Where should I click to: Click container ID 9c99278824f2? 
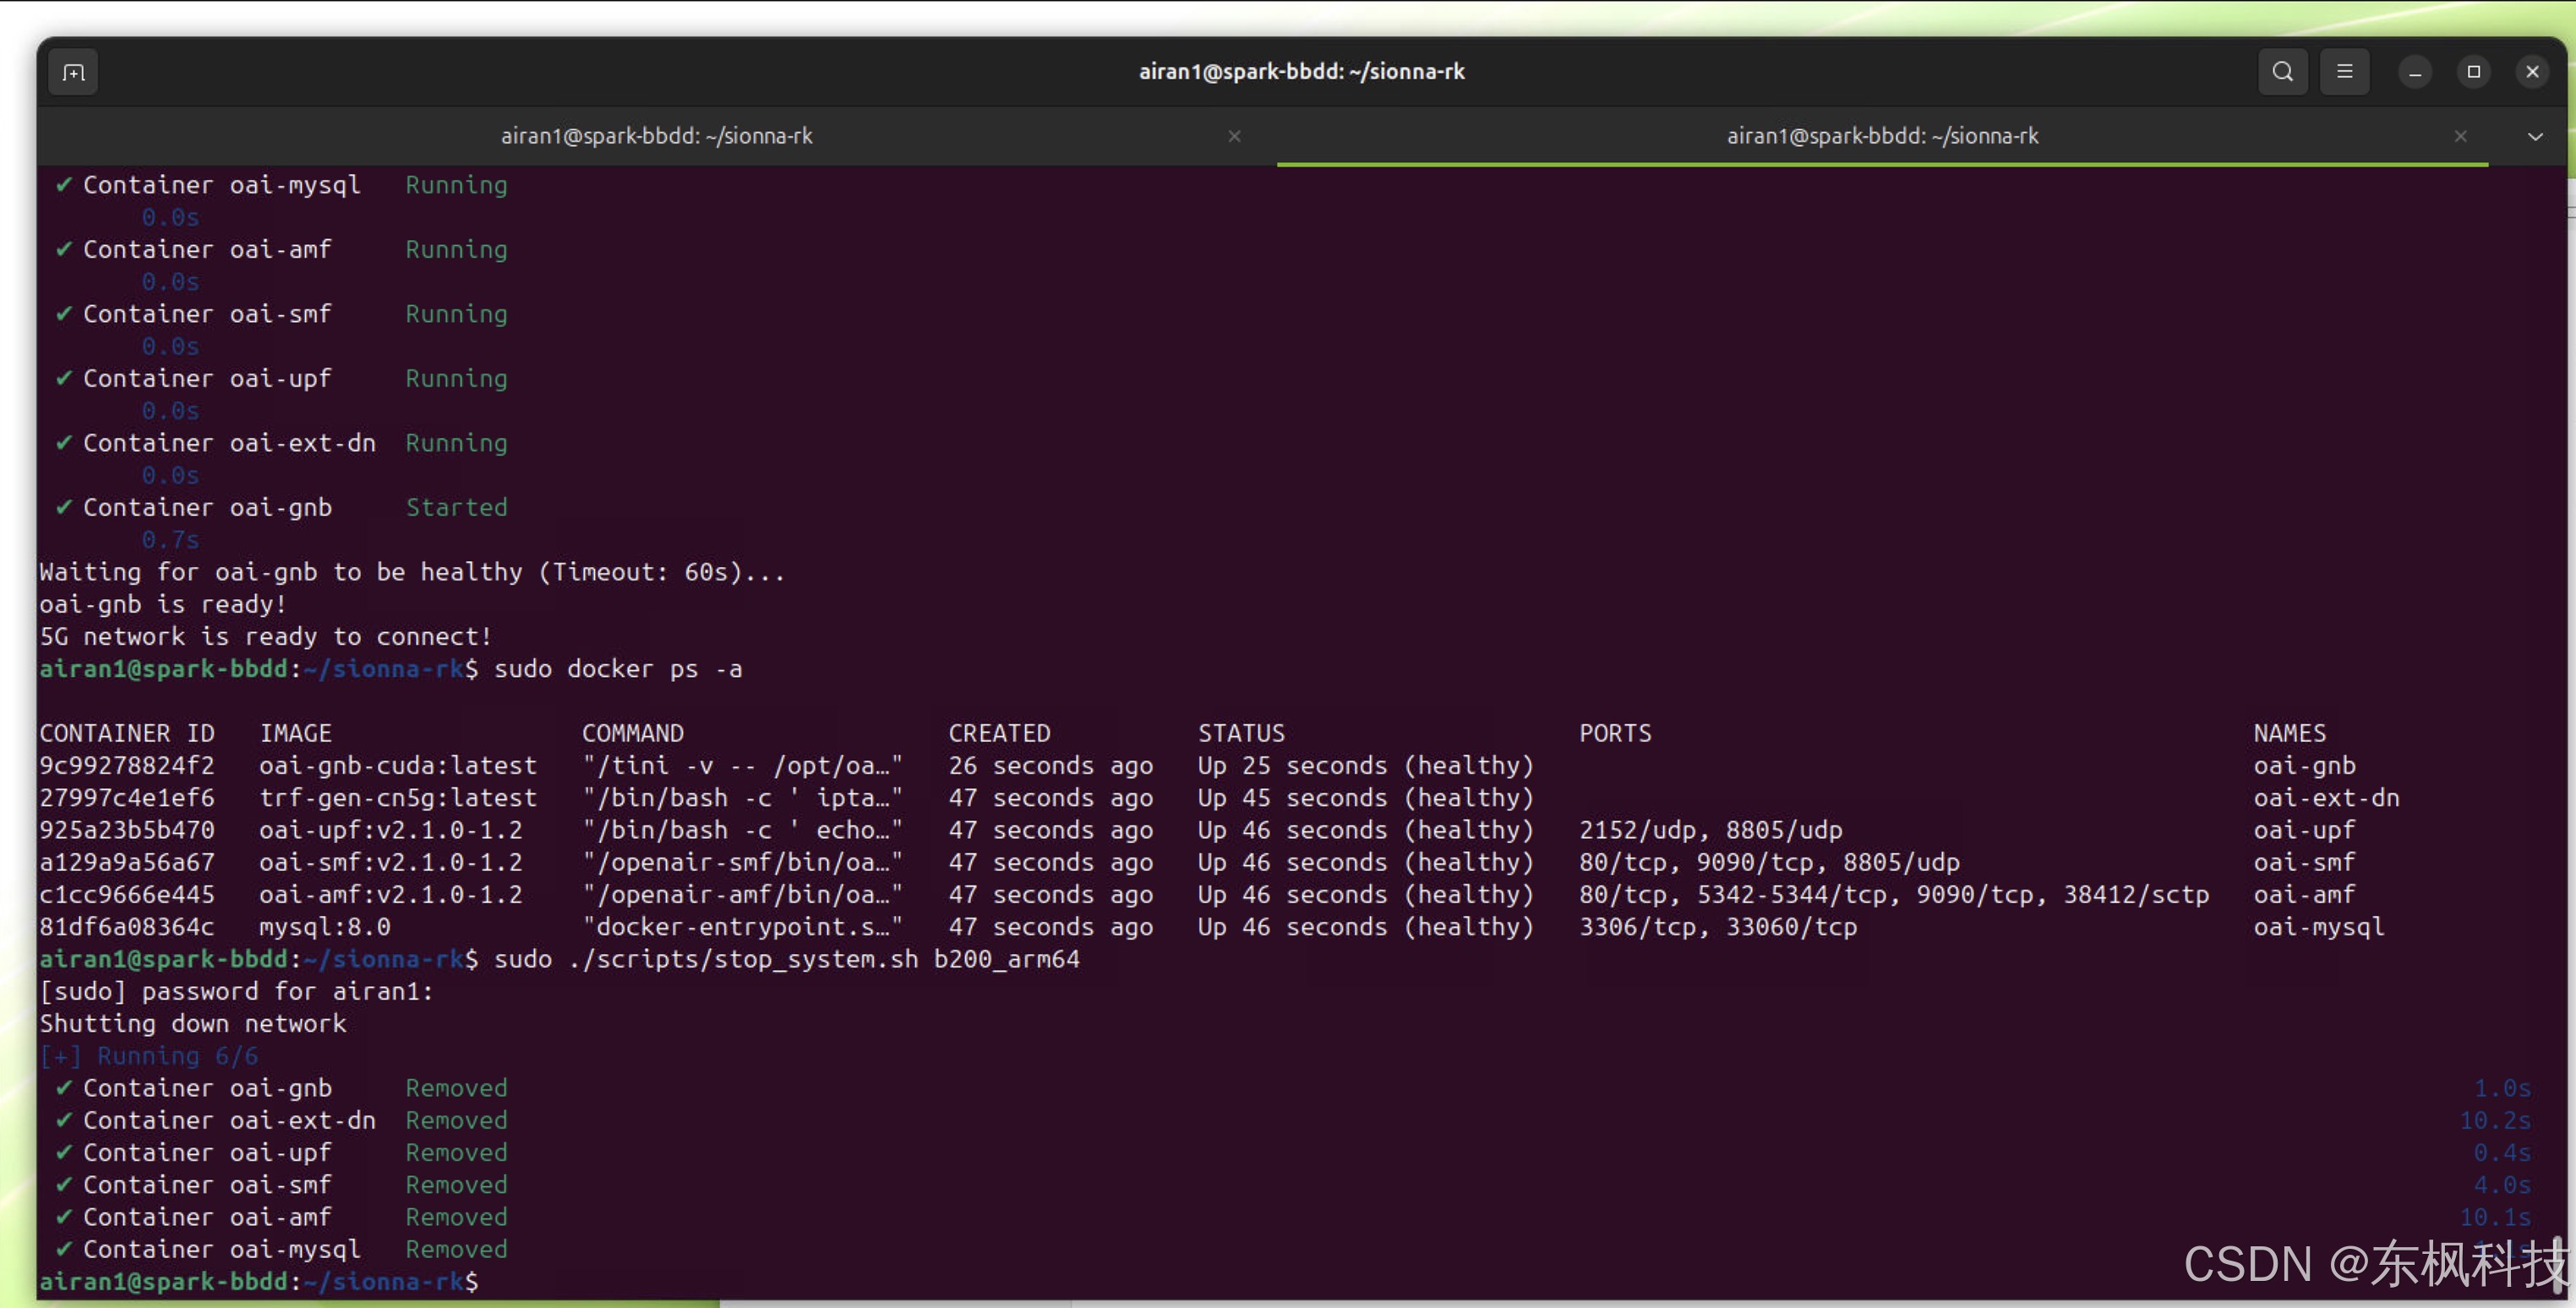coord(127,766)
